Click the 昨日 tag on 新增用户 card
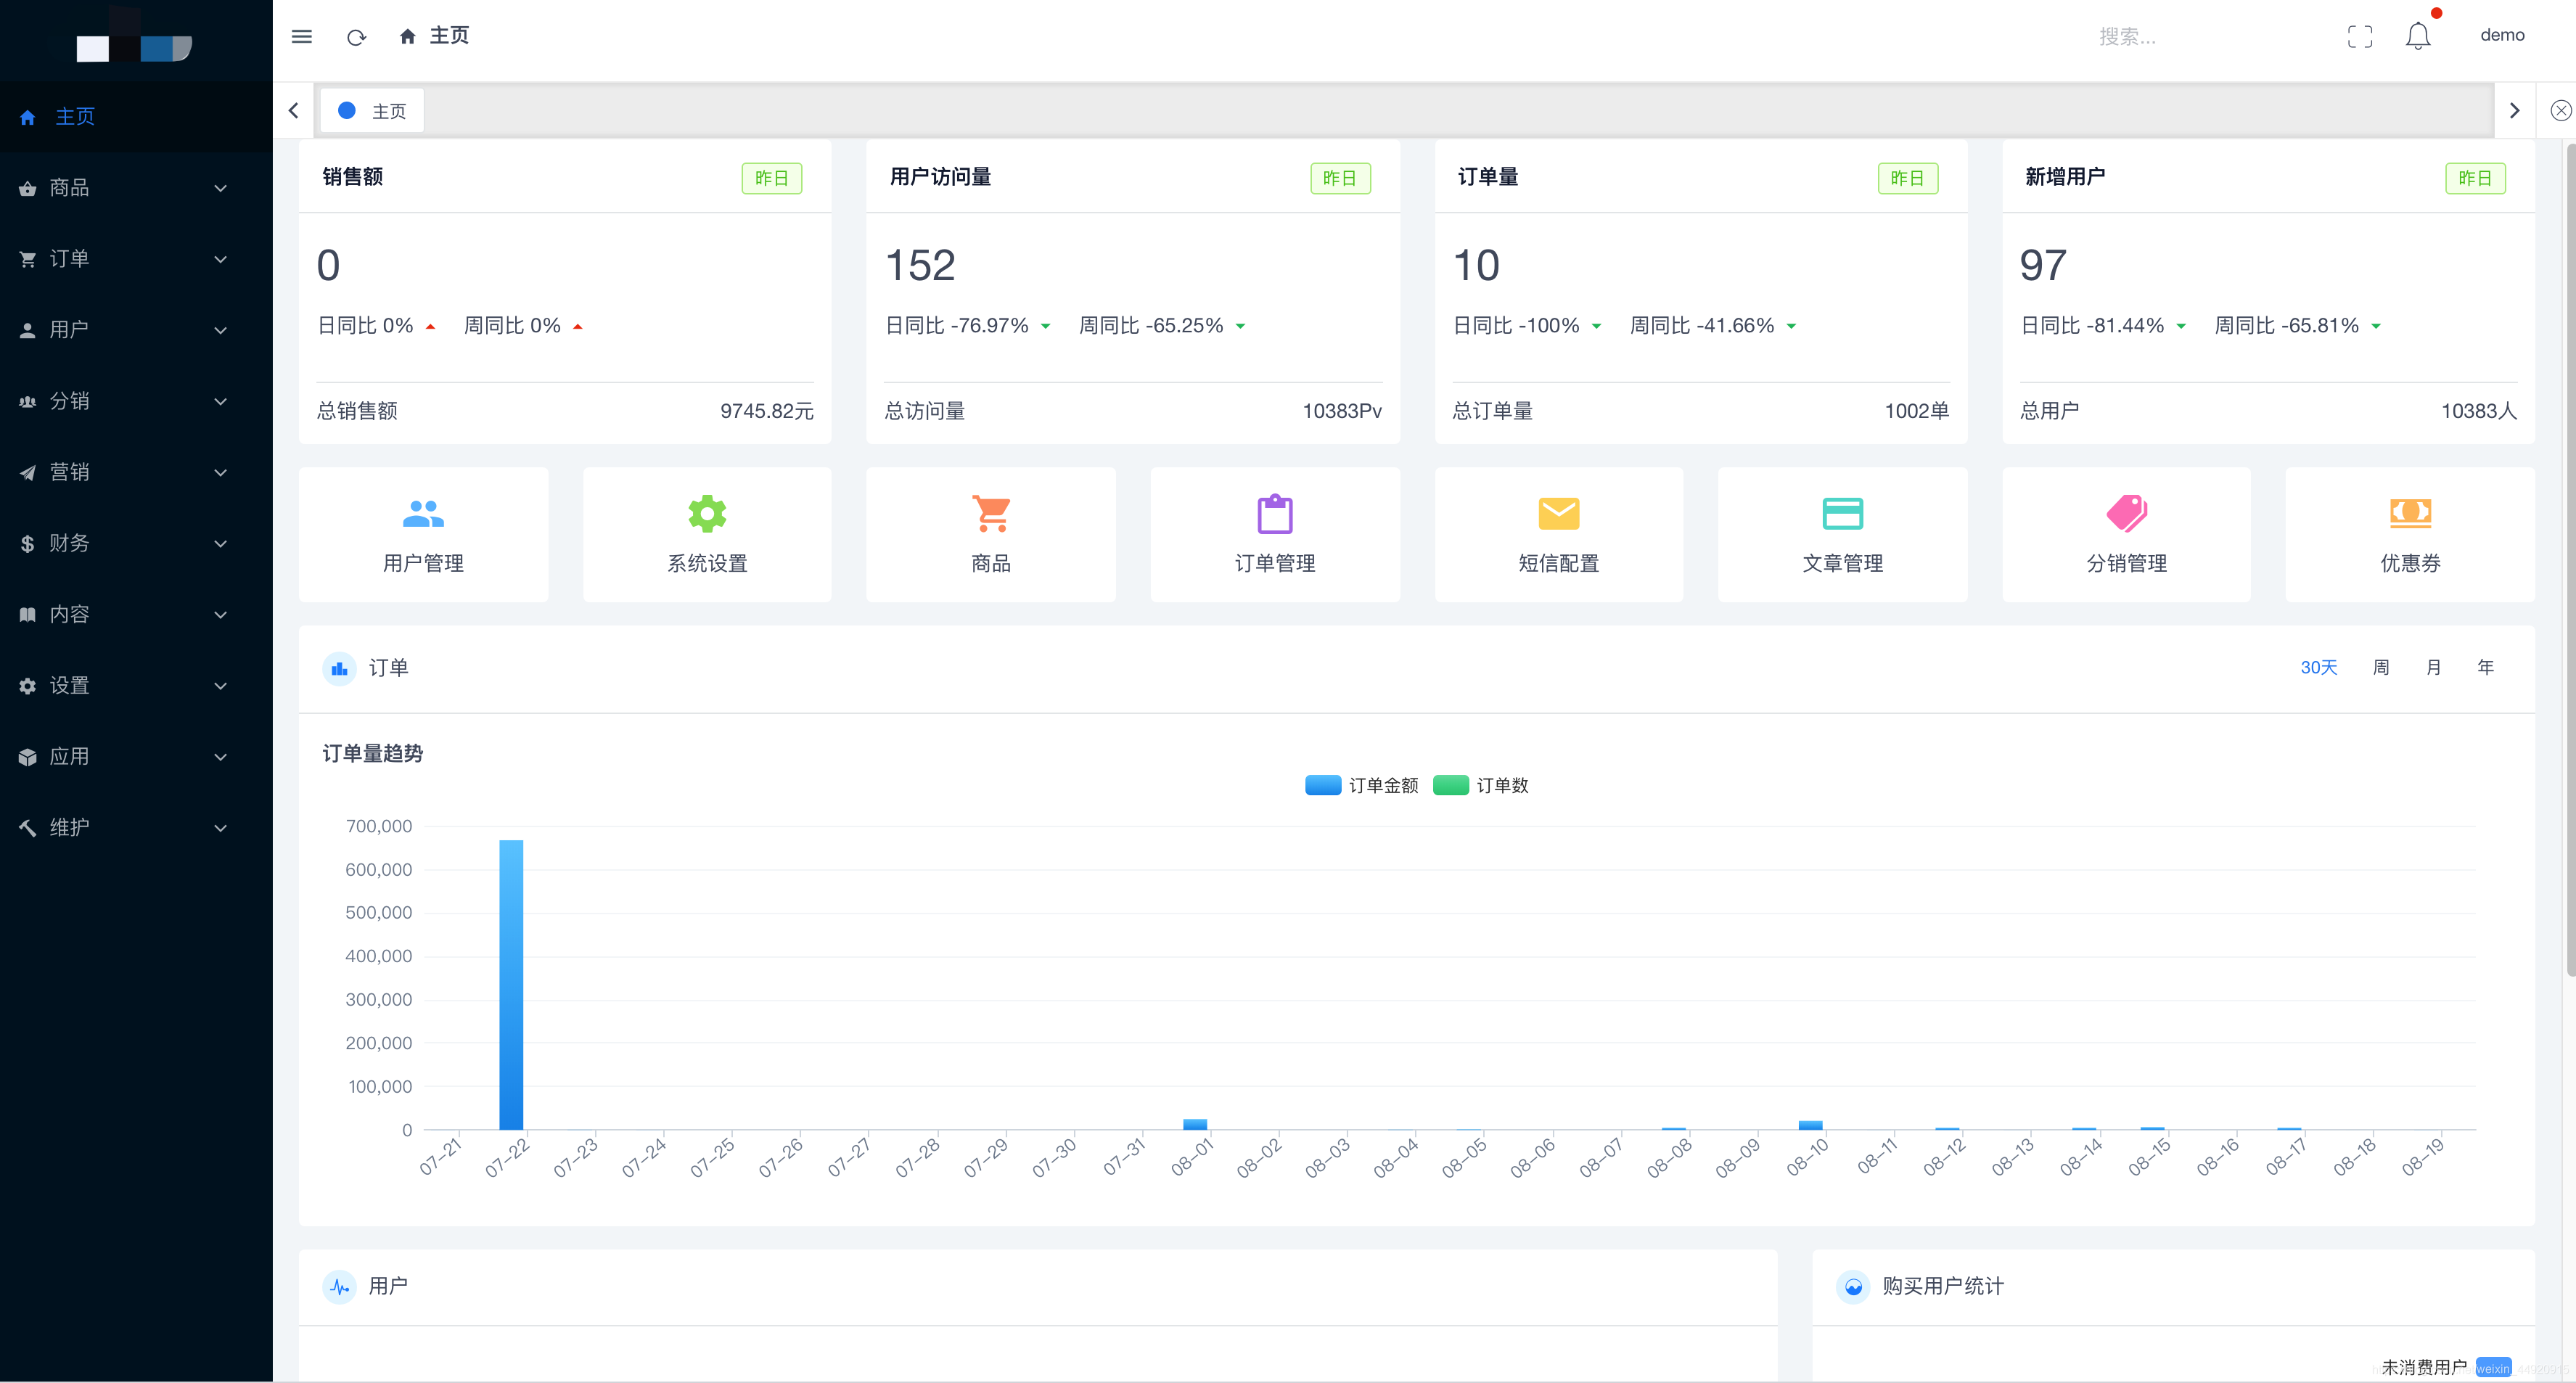 coord(2475,179)
